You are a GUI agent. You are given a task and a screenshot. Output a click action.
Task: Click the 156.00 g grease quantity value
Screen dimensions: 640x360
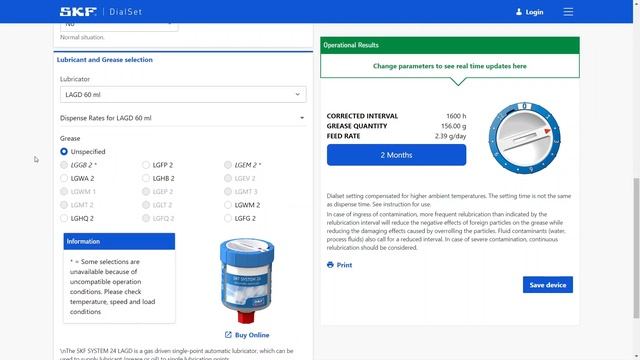coord(453,126)
